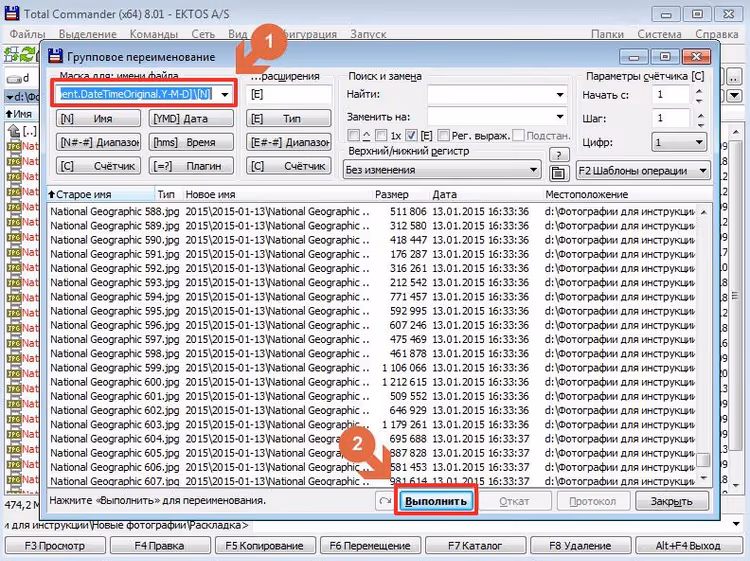Click the rename dialog floppy title icon

tap(55, 56)
